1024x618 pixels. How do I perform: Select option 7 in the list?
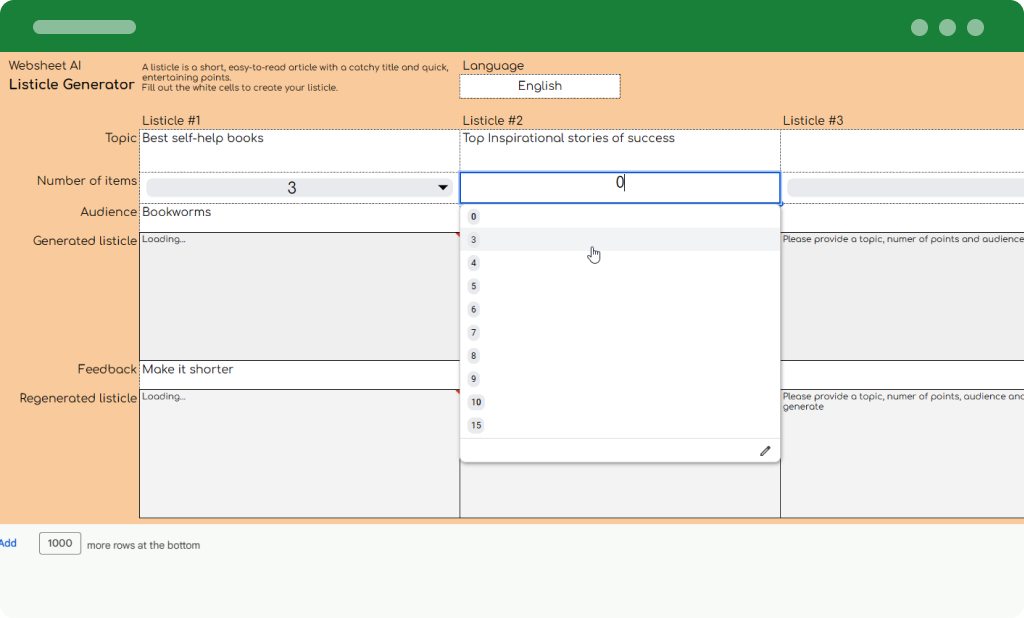click(474, 333)
